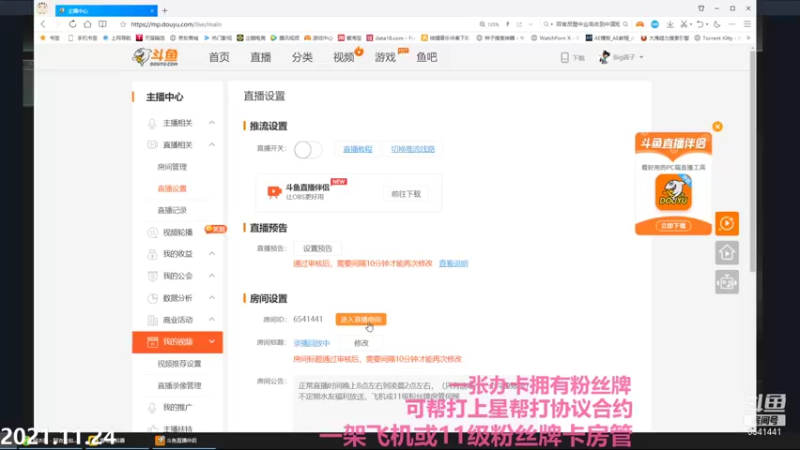
Task: Open 直播 in the top navigation
Action: tap(261, 57)
